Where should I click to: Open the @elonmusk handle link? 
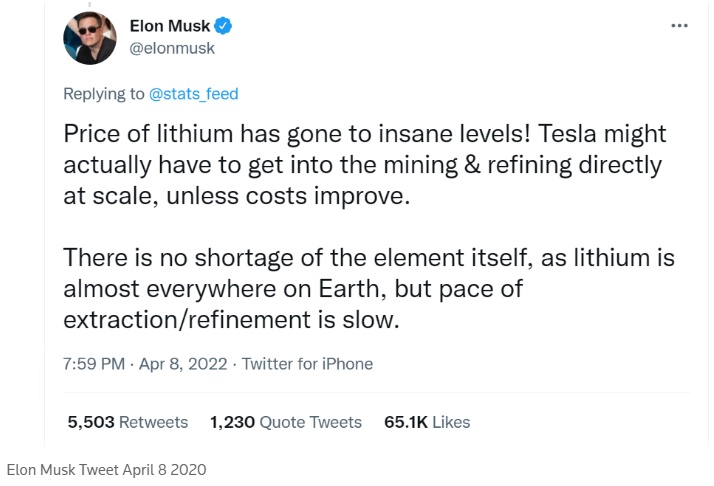coord(172,48)
